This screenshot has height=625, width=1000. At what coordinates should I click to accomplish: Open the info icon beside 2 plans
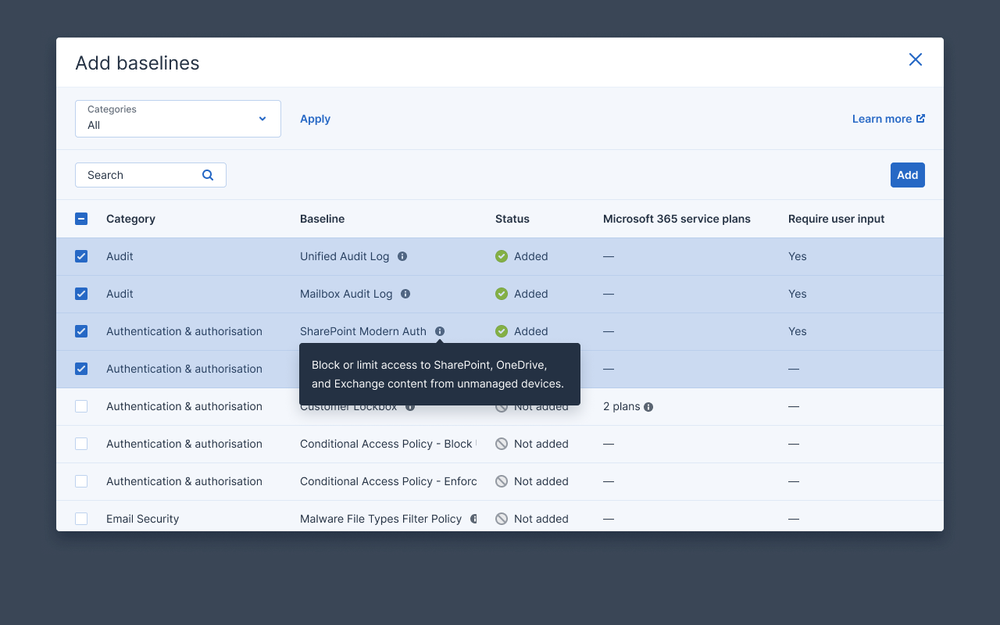(x=646, y=406)
